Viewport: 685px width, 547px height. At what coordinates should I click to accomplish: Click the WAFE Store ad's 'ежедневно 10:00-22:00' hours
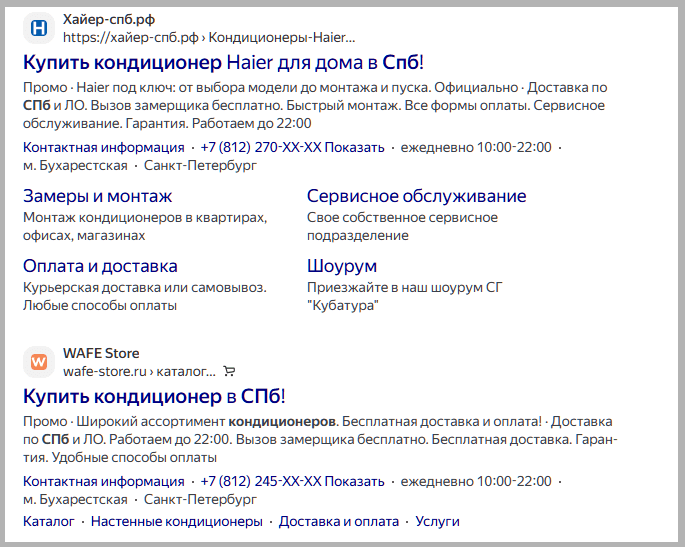(476, 481)
